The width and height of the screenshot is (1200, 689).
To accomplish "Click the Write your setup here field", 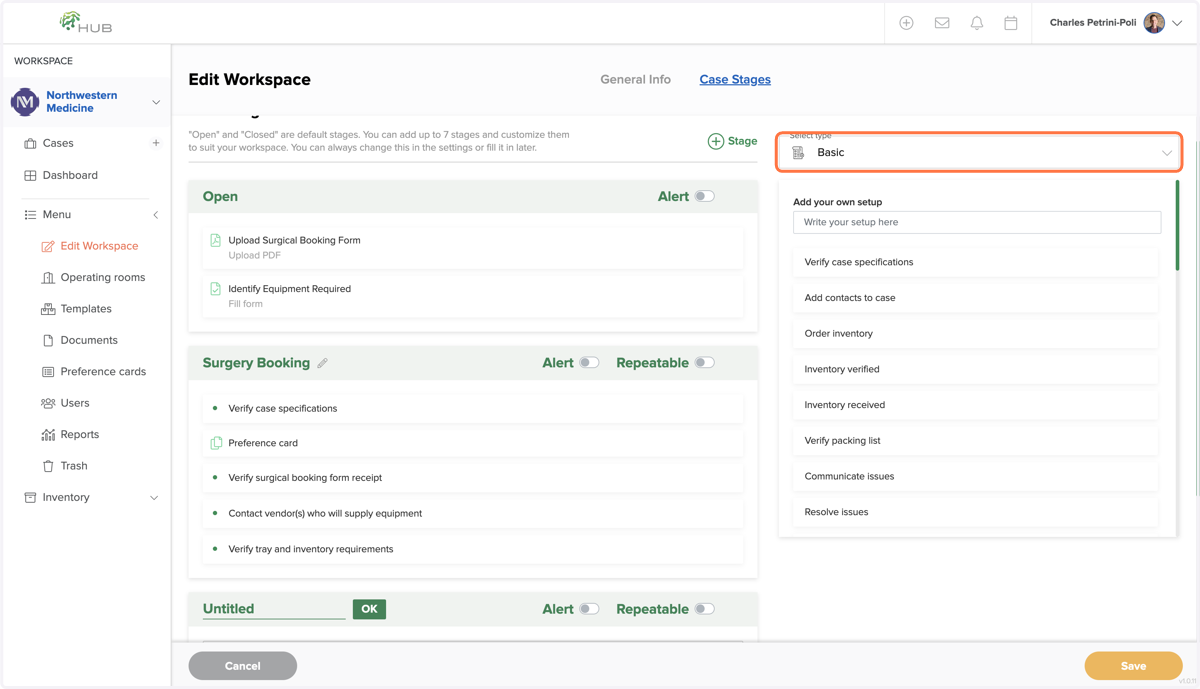I will click(x=977, y=222).
